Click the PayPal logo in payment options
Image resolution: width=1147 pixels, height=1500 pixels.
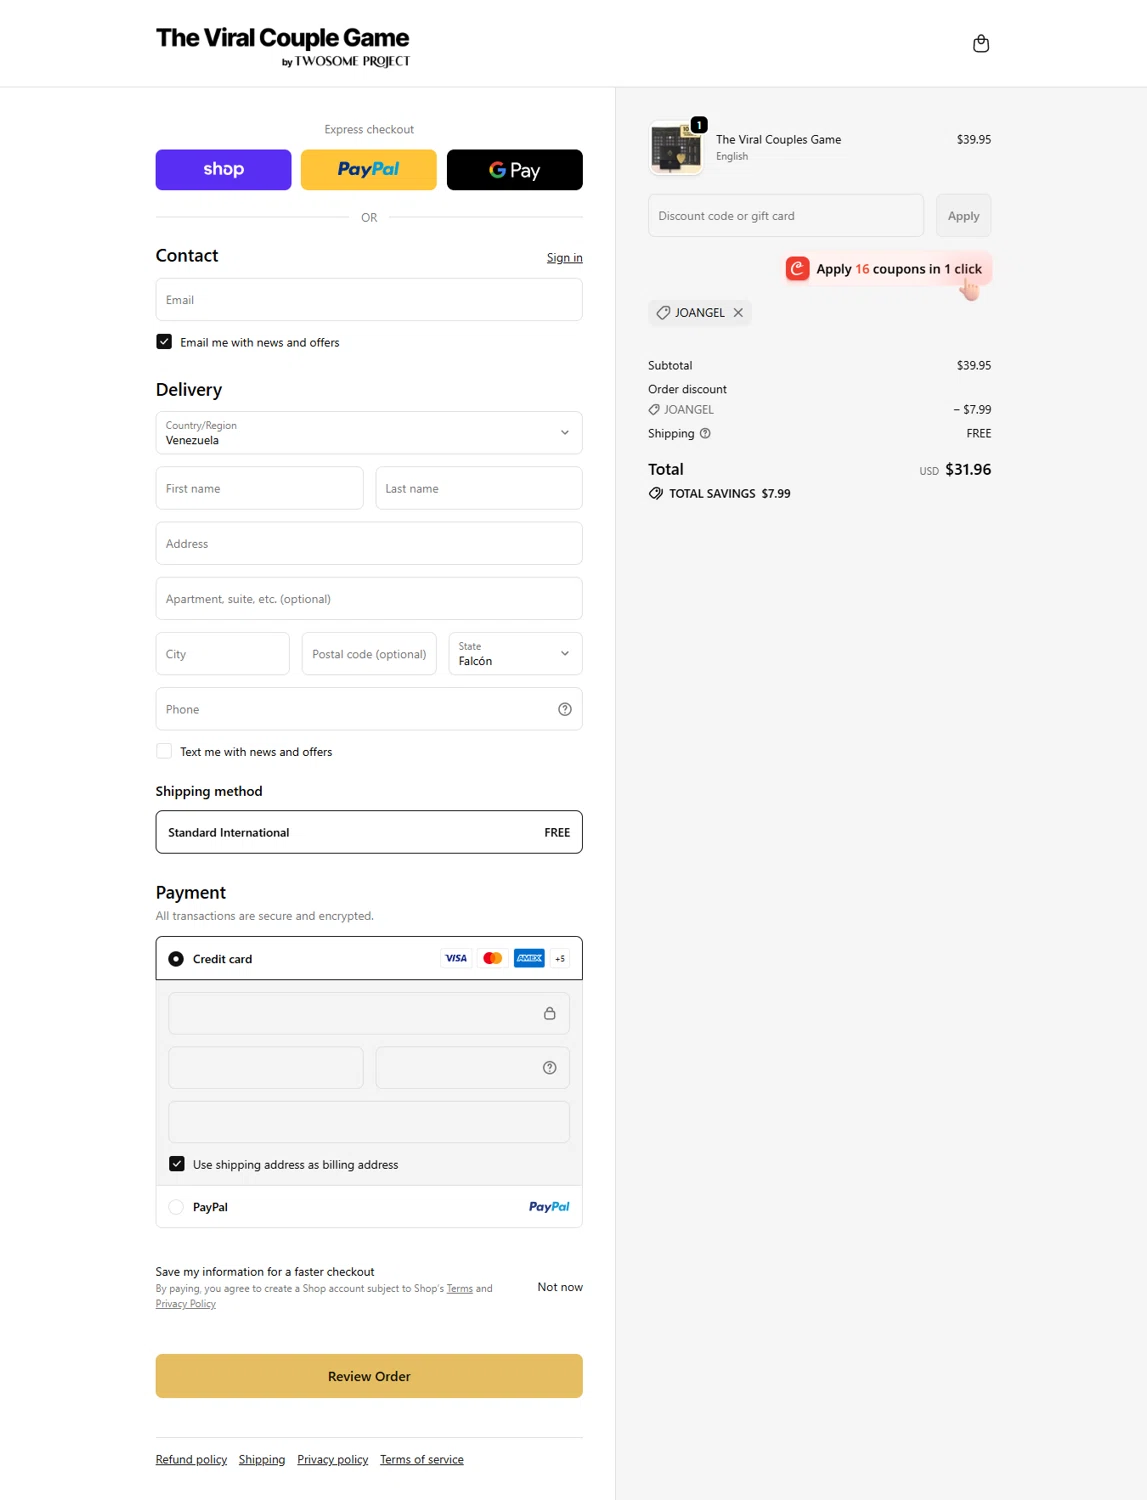pos(549,1207)
